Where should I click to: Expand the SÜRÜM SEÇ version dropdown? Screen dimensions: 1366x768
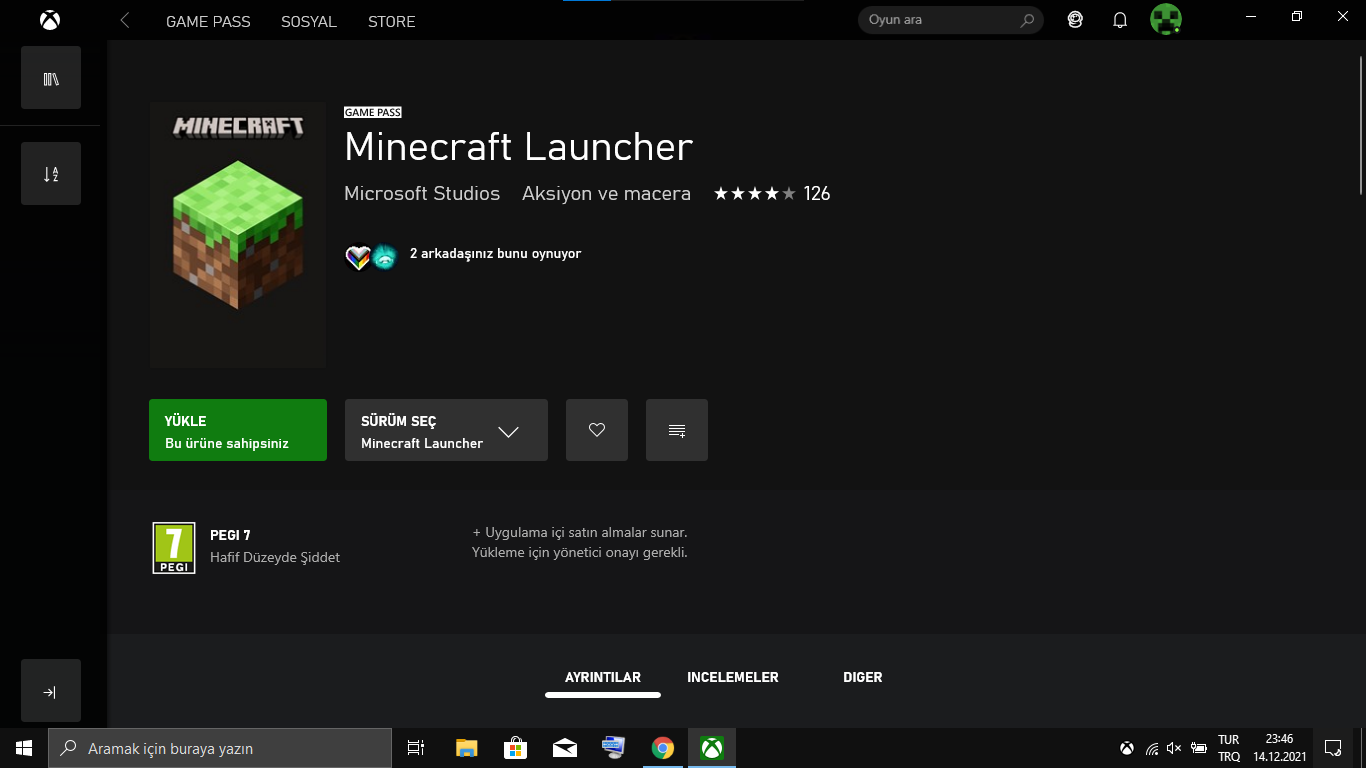tap(446, 430)
